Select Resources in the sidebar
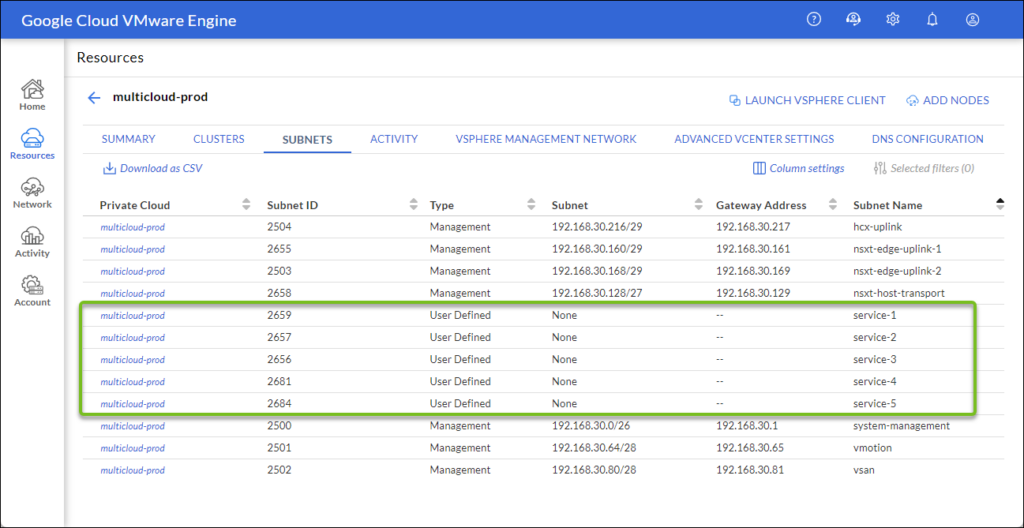 click(x=32, y=144)
